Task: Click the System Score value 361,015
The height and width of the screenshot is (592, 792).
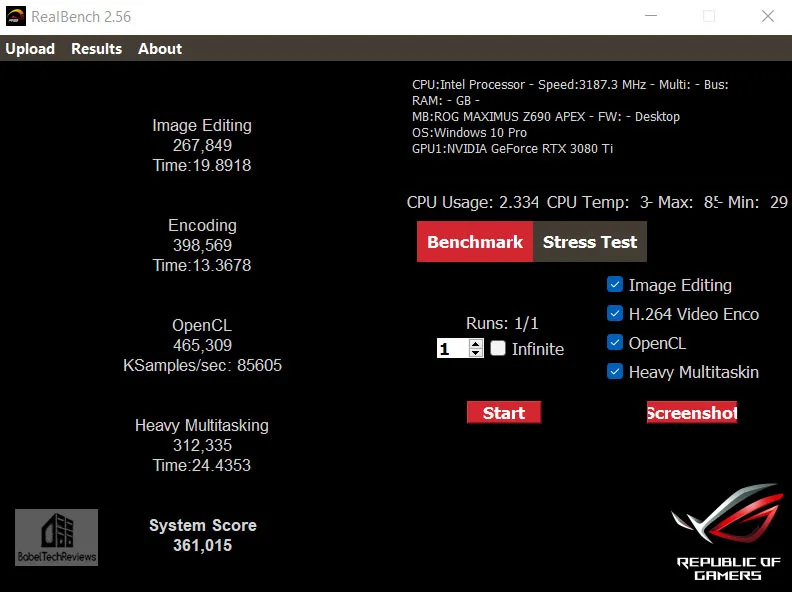Action: 203,546
